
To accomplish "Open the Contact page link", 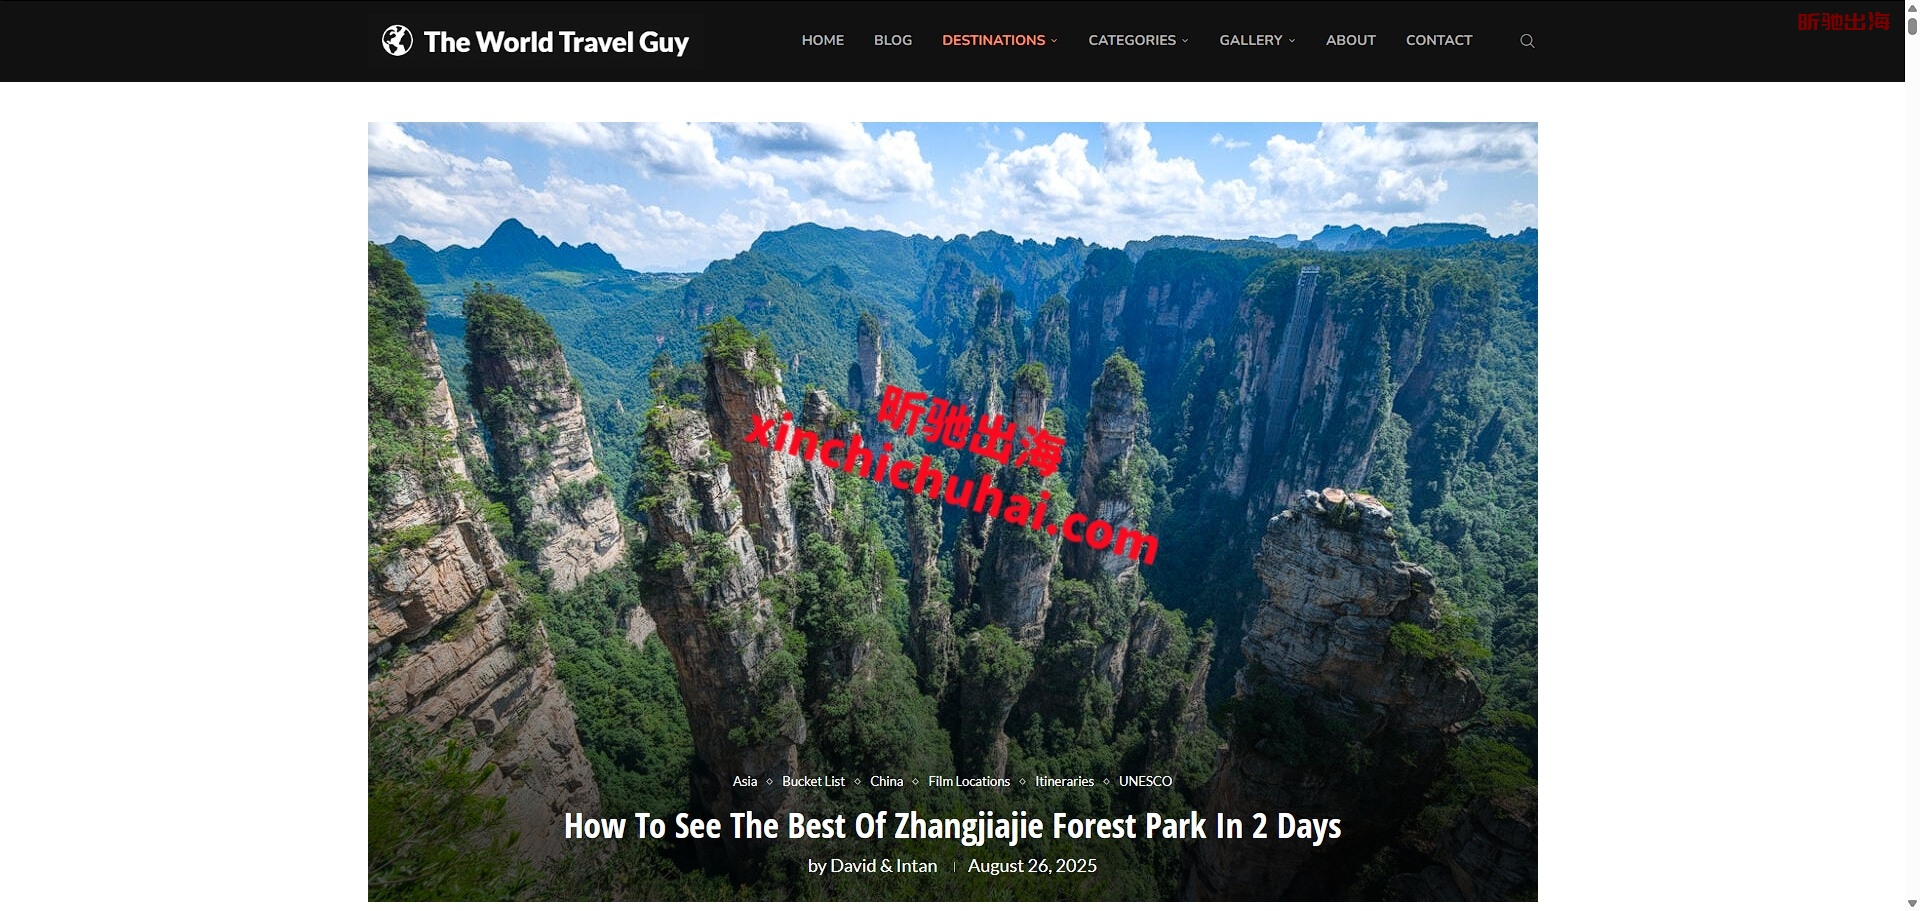I will pos(1439,40).
